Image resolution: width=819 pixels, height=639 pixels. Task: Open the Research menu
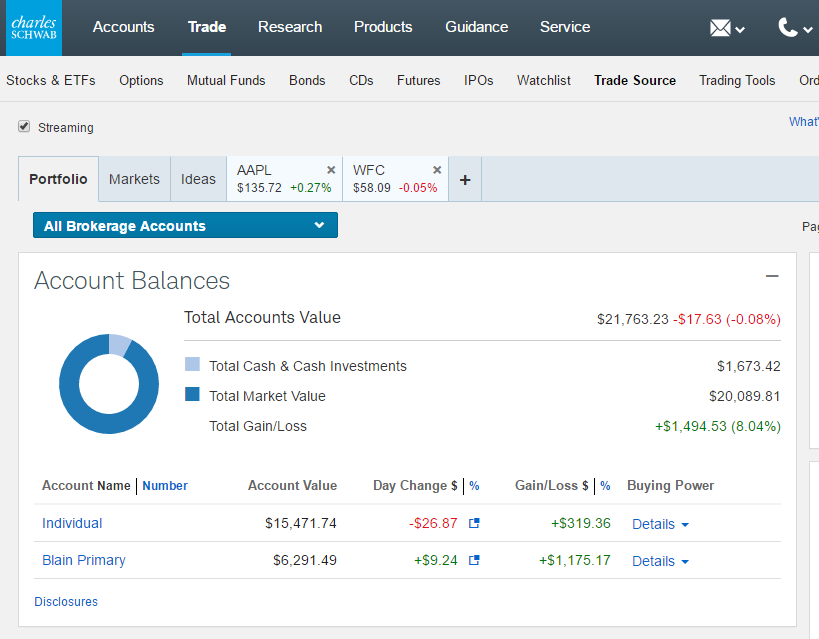pos(290,27)
